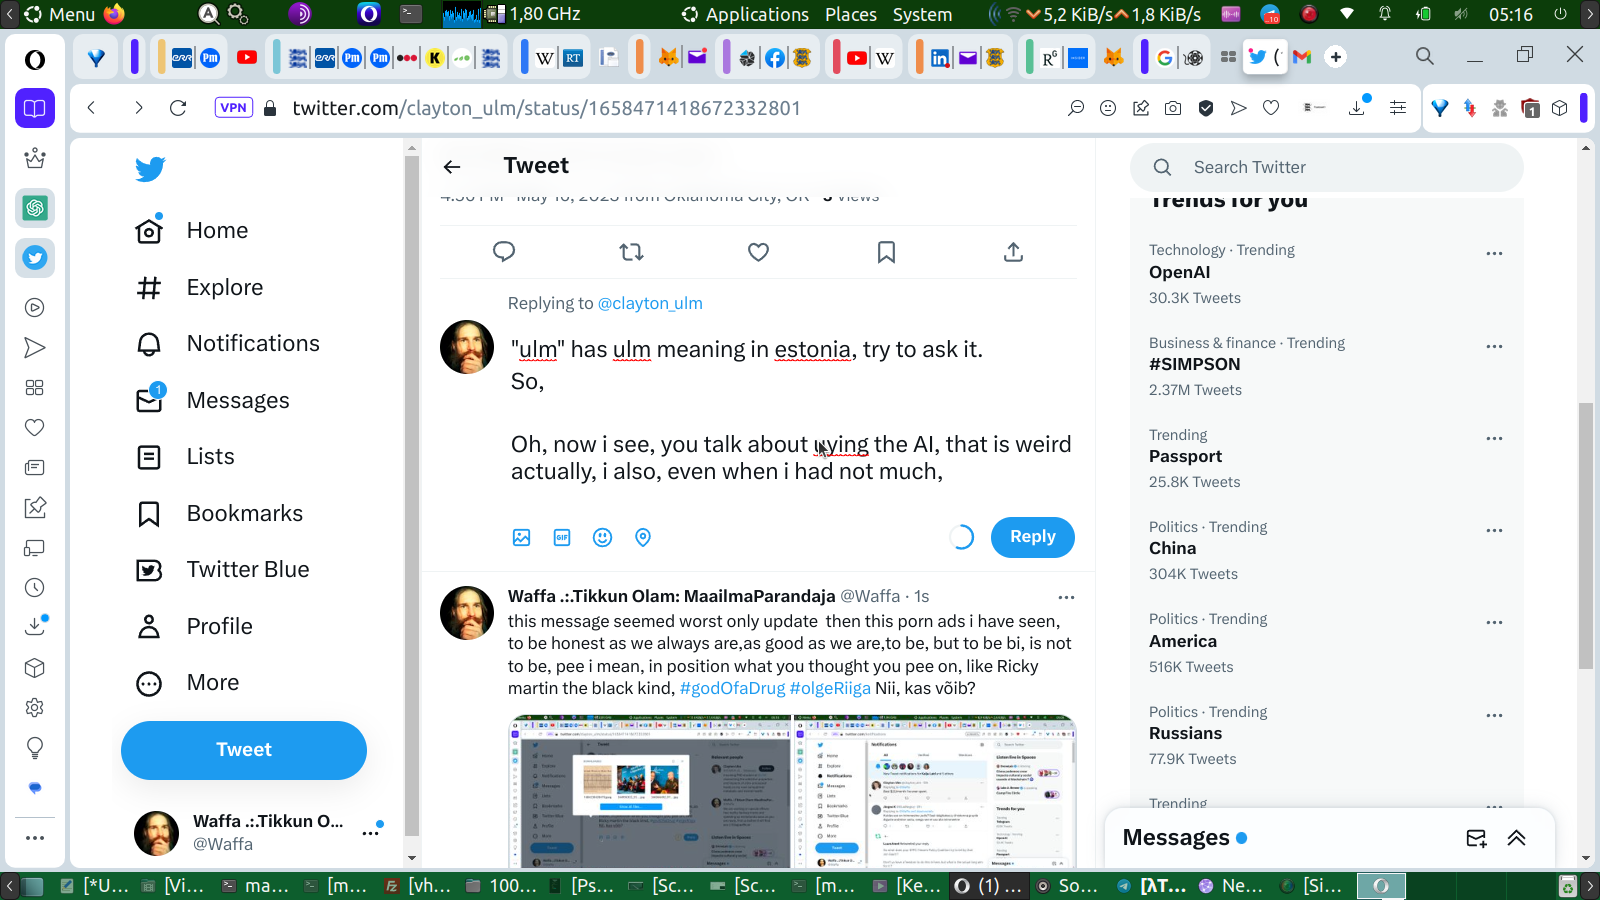The image size is (1600, 900).
Task: Open more options for Passport trend
Action: point(1494,439)
